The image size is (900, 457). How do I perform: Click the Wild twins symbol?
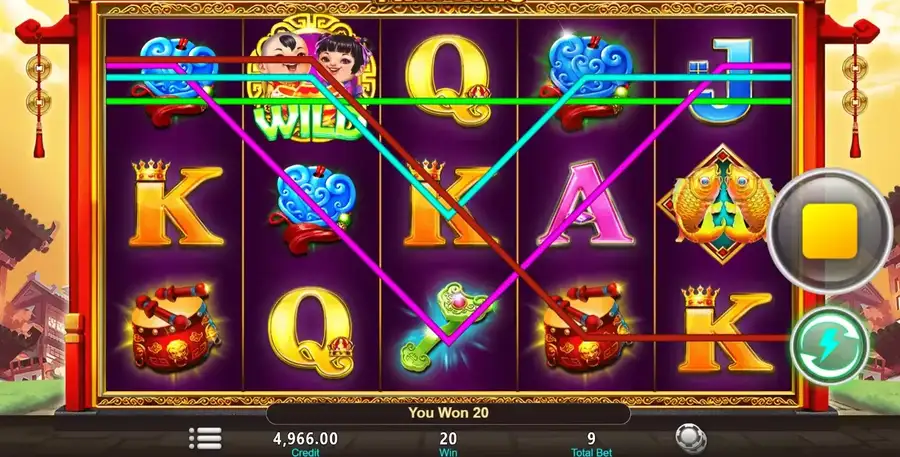tap(309, 79)
